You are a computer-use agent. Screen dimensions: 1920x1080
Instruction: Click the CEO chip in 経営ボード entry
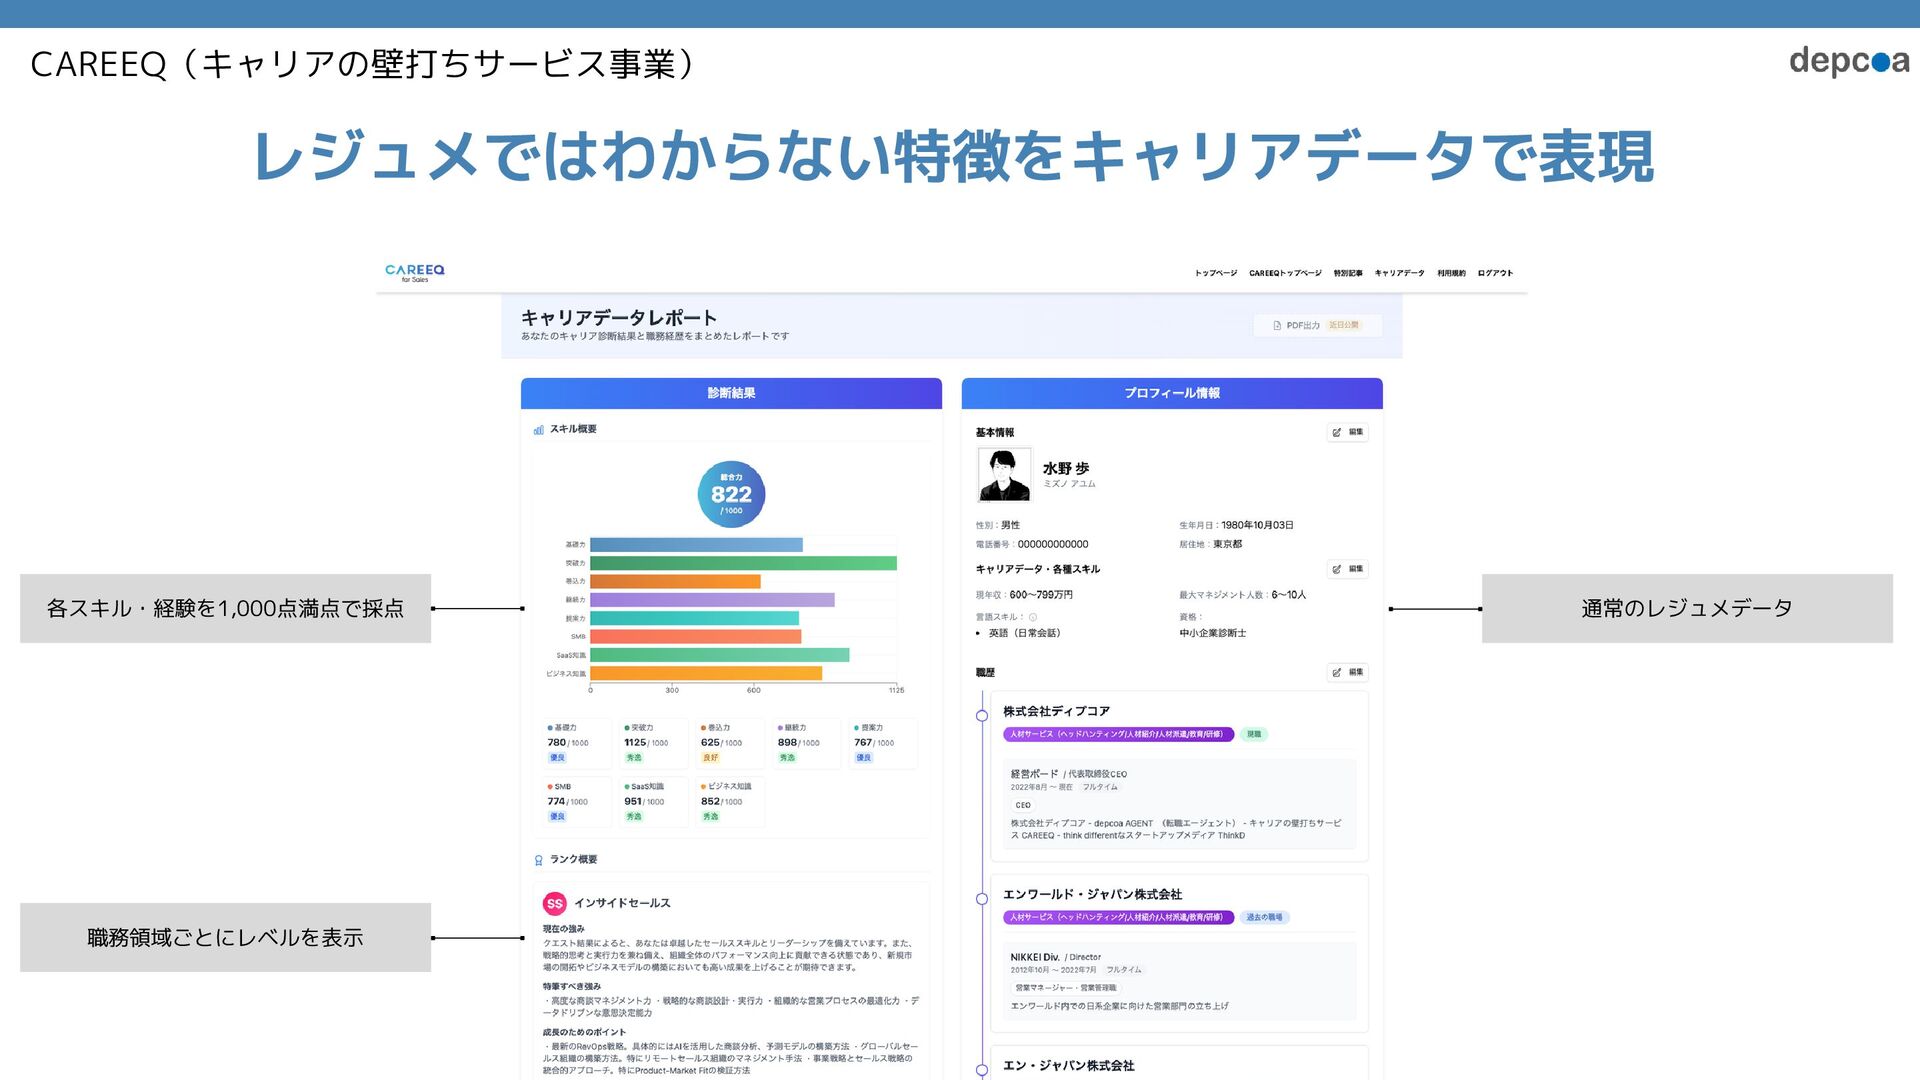point(1023,805)
